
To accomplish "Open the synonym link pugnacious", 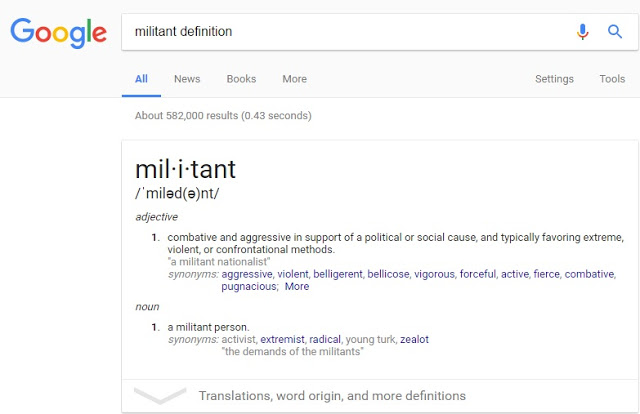I will 249,287.
